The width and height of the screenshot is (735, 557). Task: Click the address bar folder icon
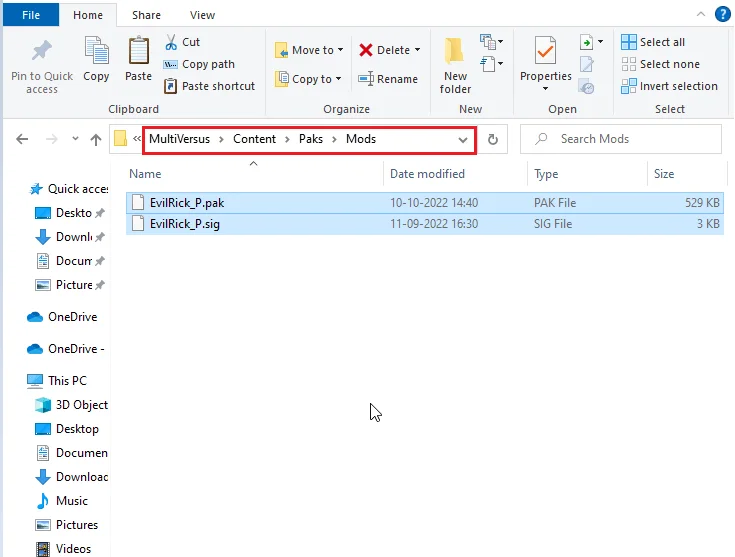(x=120, y=138)
